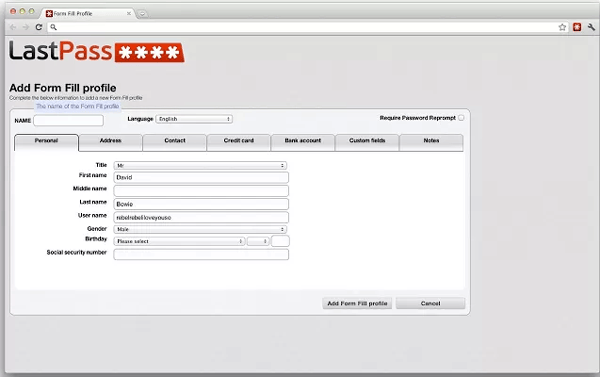Viewport: 600px width, 377px height.
Task: Open the Custom fields tab
Action: (367, 142)
